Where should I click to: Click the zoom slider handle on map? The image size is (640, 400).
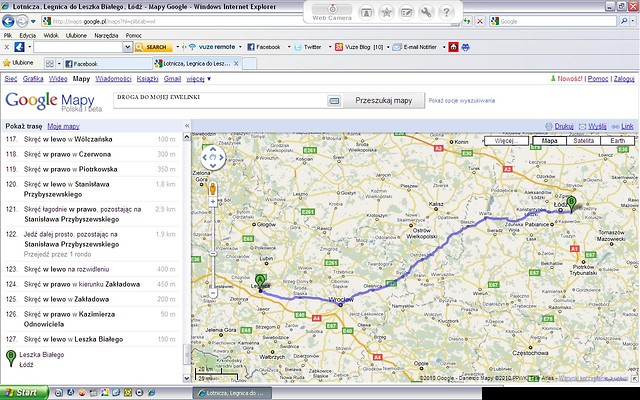pos(213,253)
